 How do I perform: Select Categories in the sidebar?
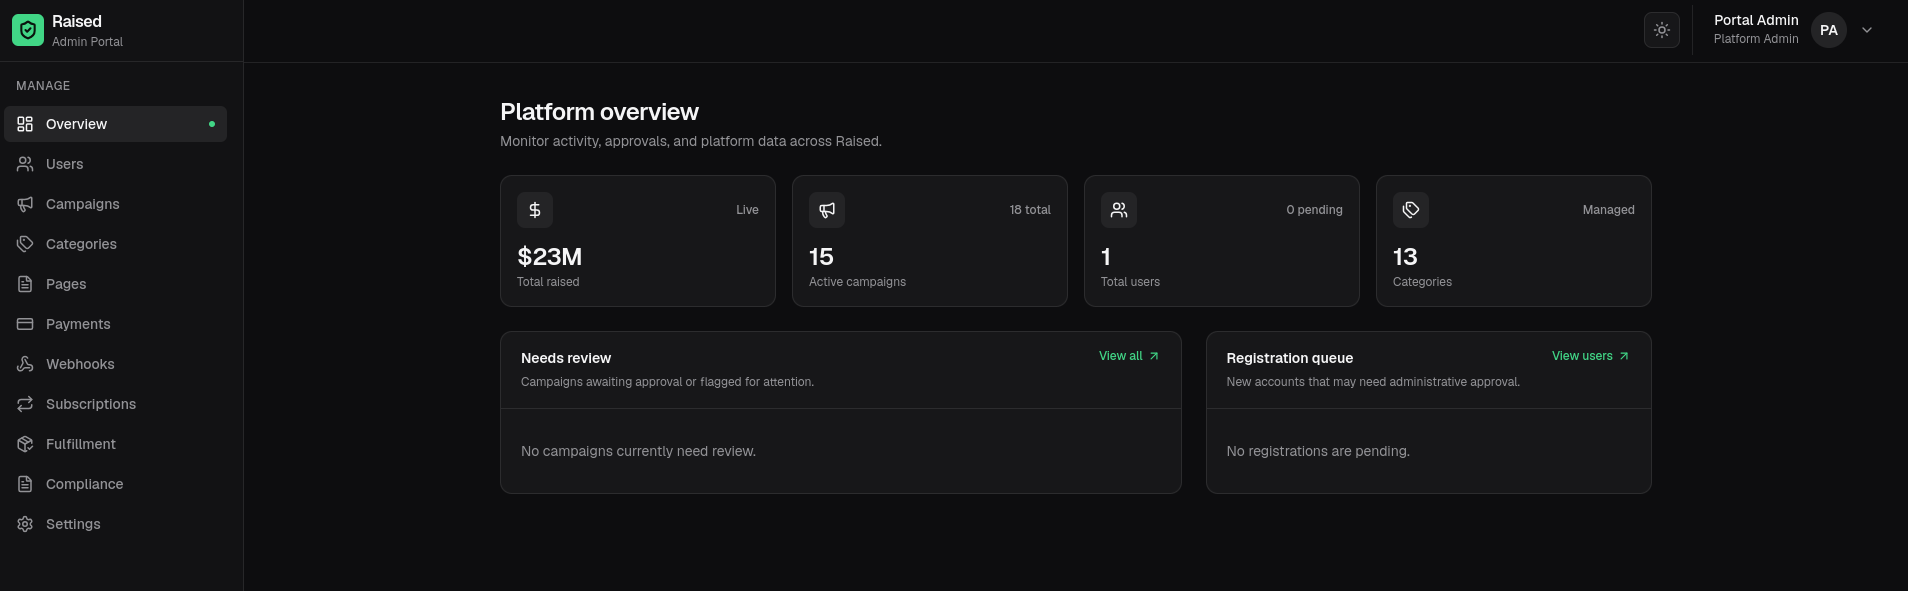point(116,244)
